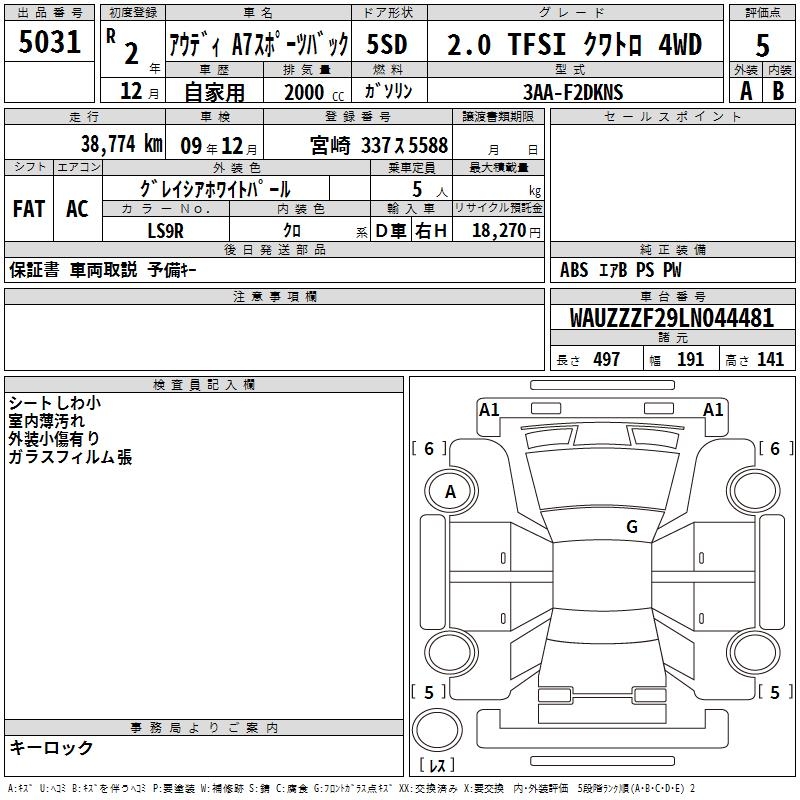The height and width of the screenshot is (800, 800).
Task: Click the color number LS9R
Action: pos(166,230)
